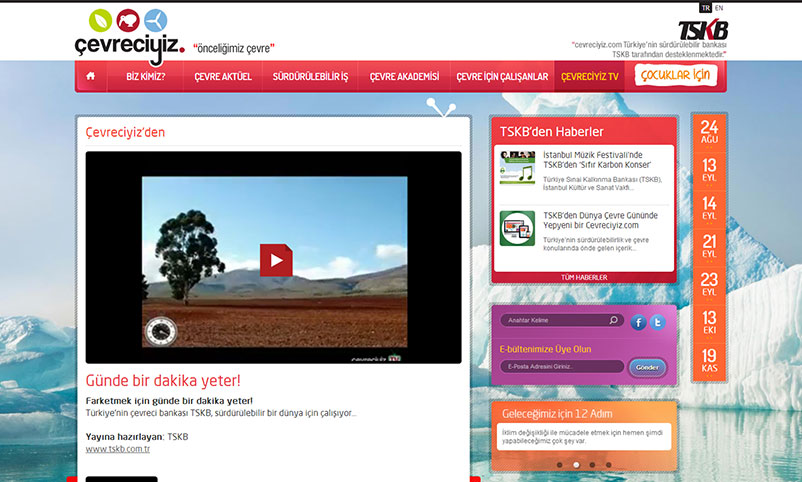The image size is (802, 482).
Task: Click the home icon in navigation bar
Action: click(x=91, y=76)
